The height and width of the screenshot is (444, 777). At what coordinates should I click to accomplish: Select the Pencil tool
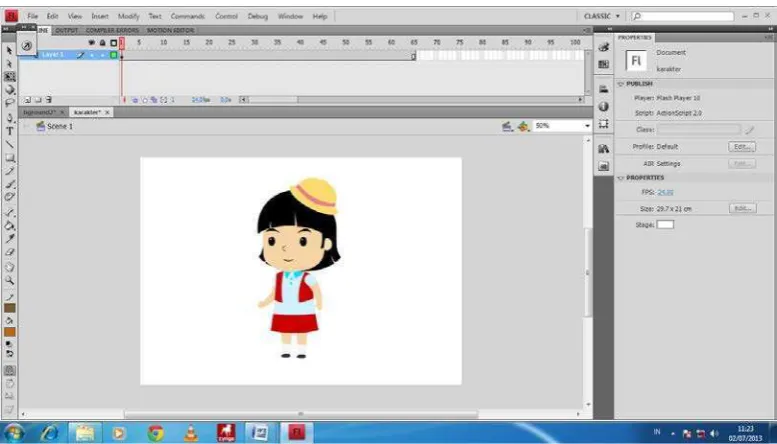(9, 171)
